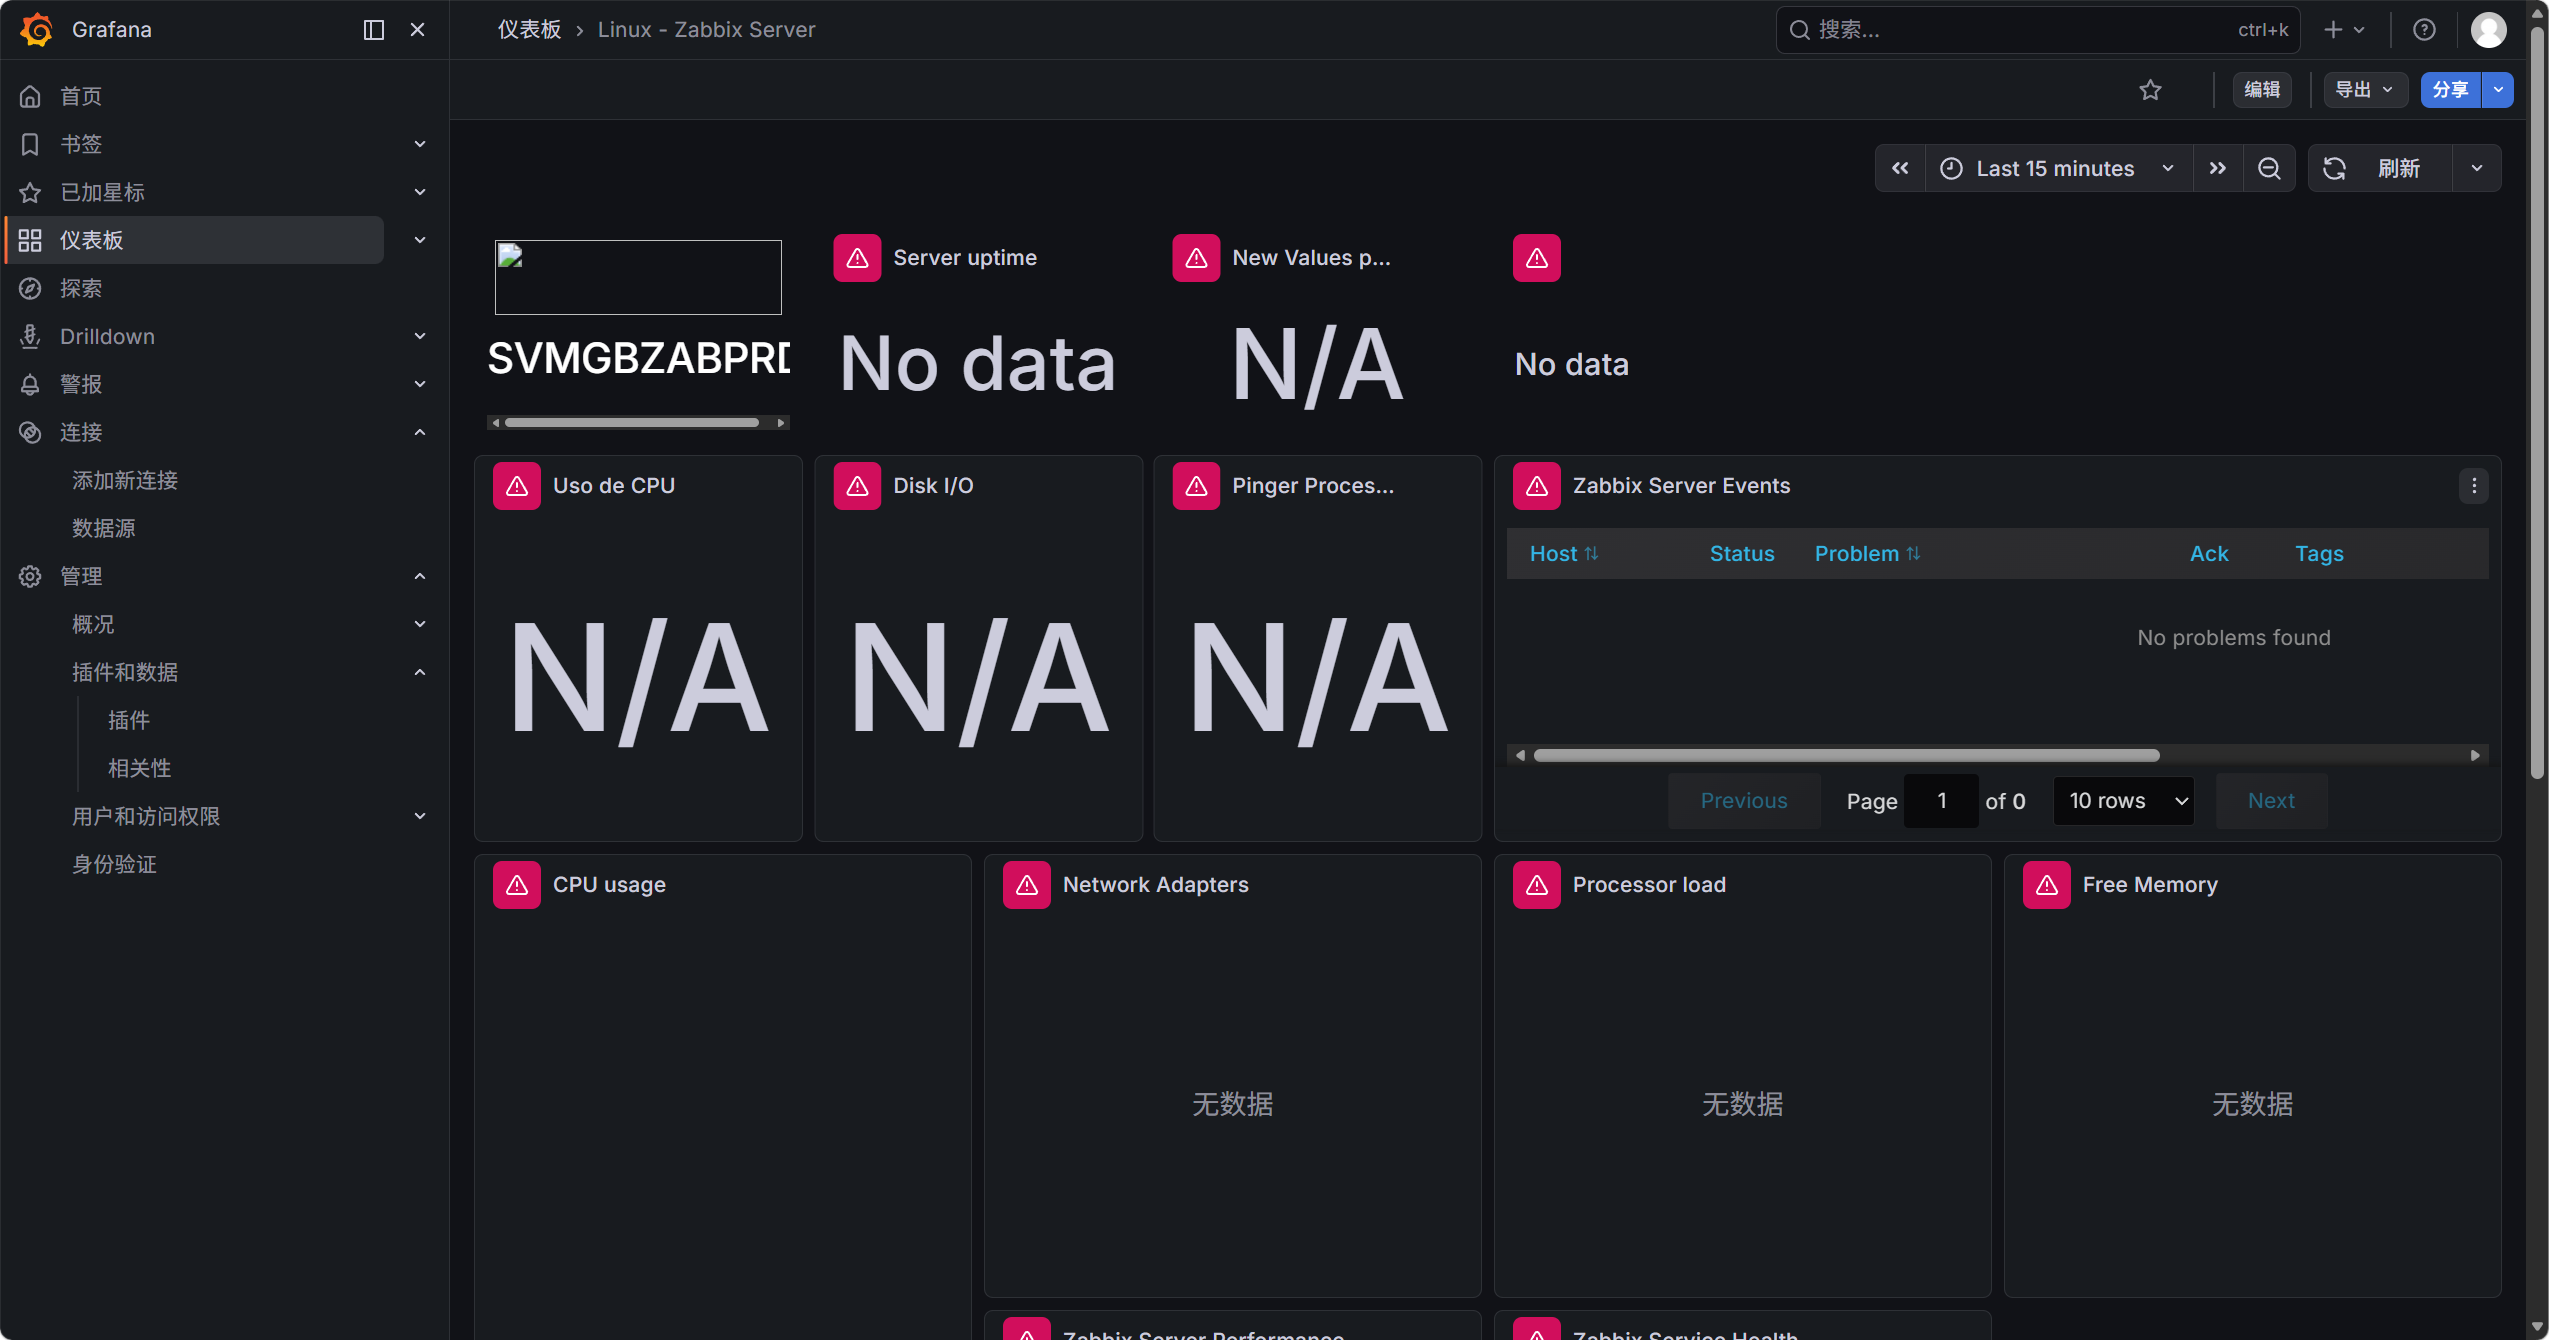This screenshot has width=2549, height=1340.
Task: Click the Uso de CPU warning icon
Action: pos(517,486)
